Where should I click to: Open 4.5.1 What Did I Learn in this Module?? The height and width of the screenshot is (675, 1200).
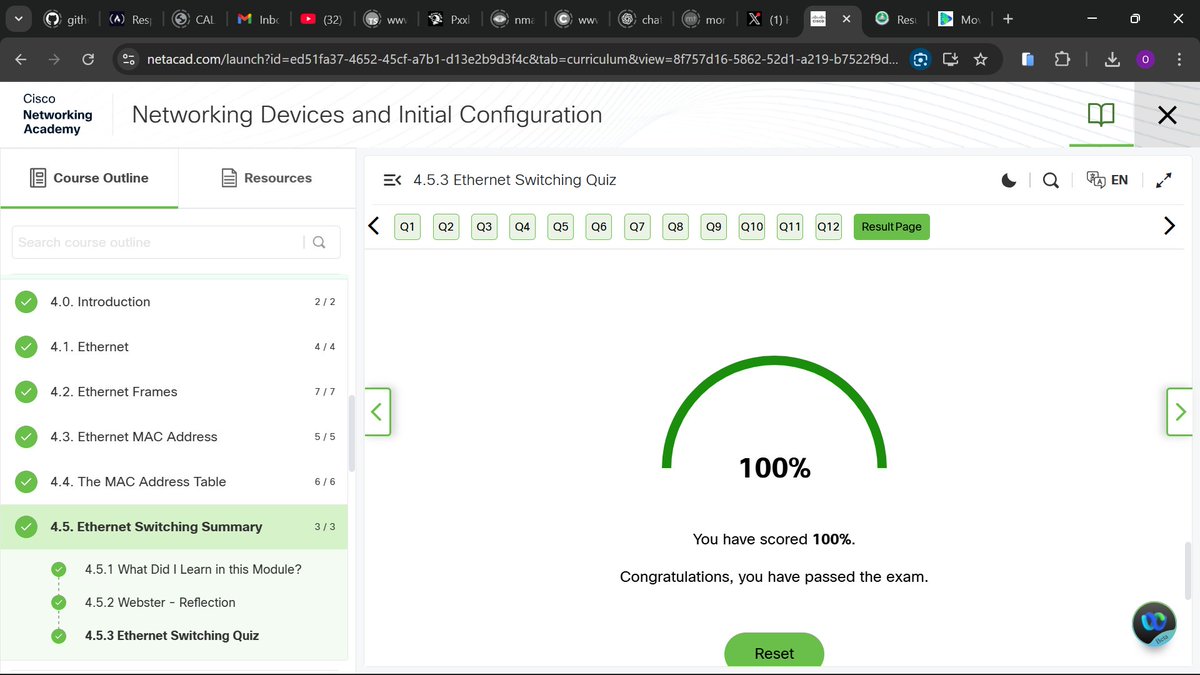pos(193,569)
